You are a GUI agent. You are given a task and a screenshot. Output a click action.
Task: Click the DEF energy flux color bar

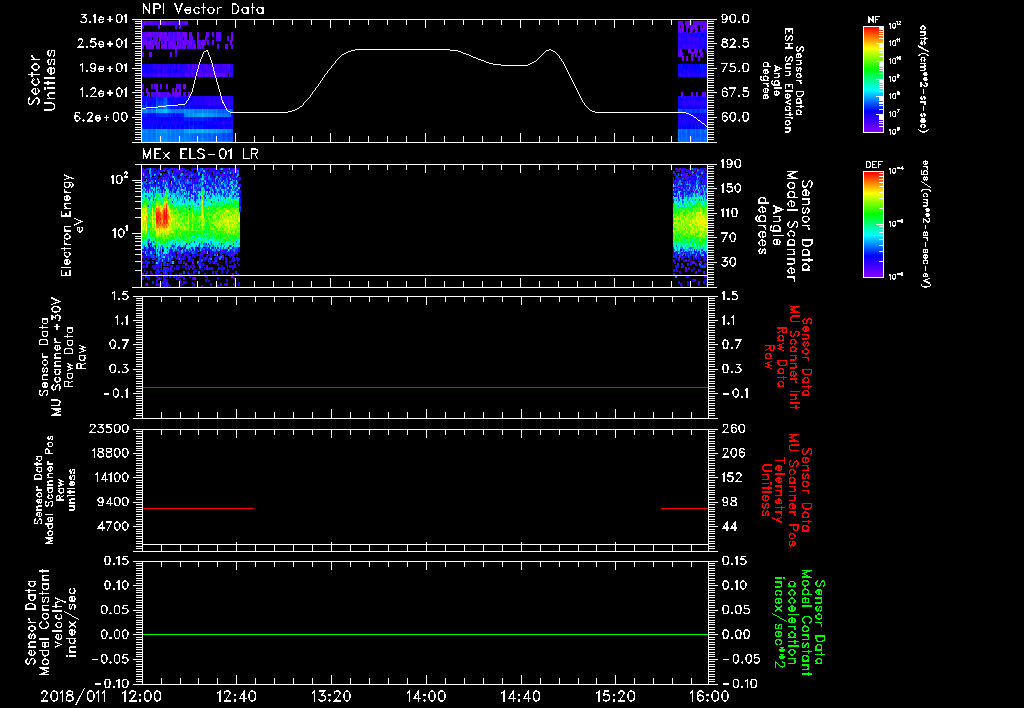pos(874,224)
